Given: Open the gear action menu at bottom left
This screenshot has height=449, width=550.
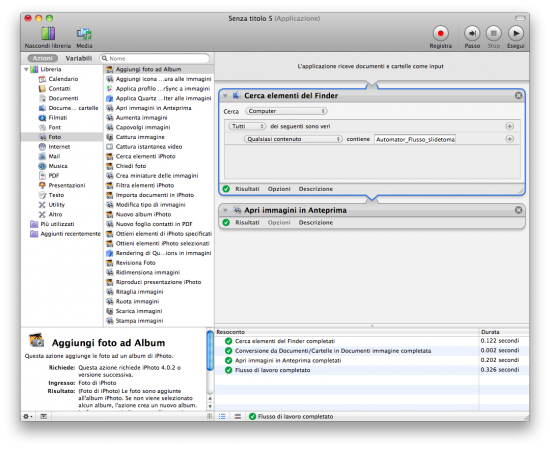Looking at the screenshot, I should [28, 416].
